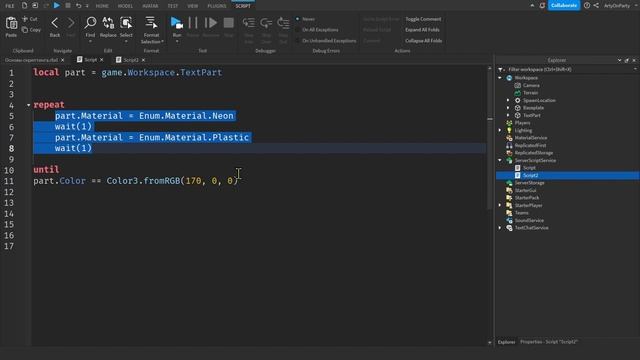Select the Never debug errors option
The width and height of the screenshot is (640, 360).
(305, 19)
